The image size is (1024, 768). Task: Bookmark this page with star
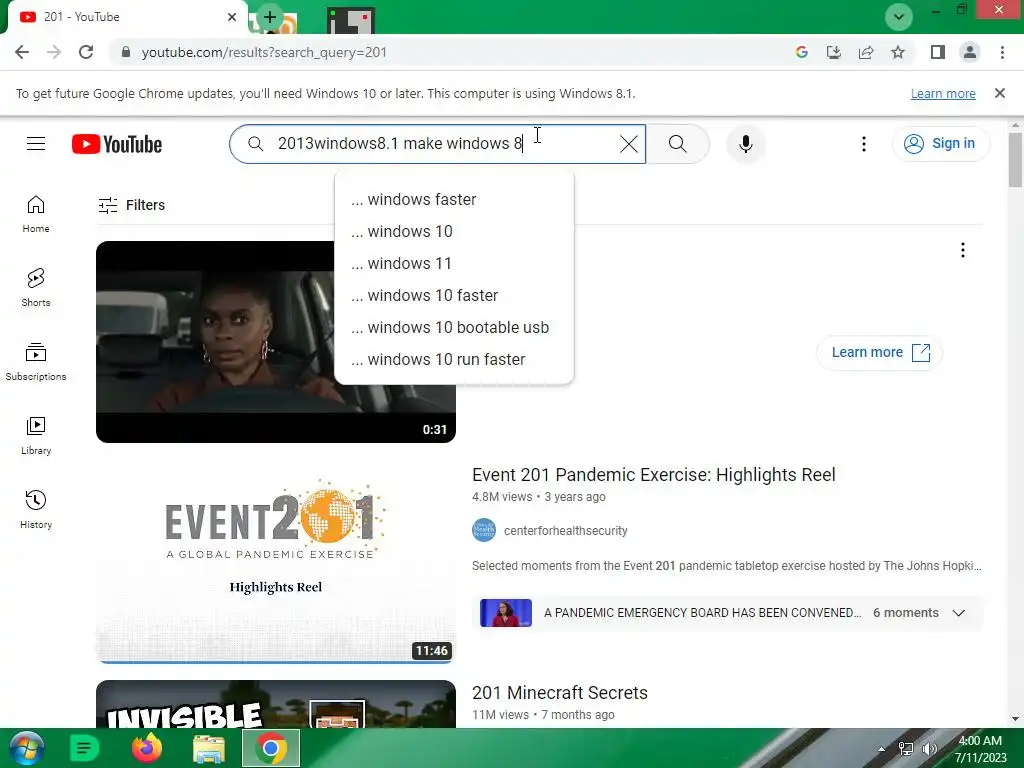(898, 52)
